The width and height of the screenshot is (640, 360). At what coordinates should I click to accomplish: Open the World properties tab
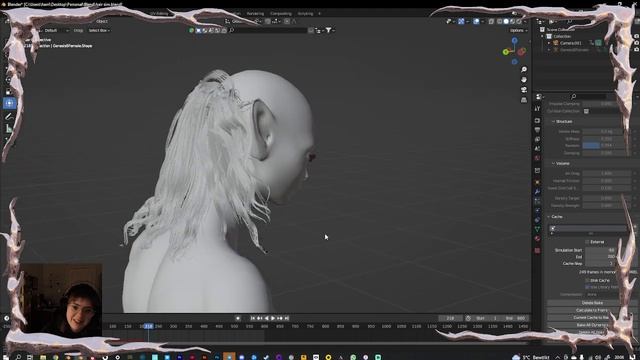(537, 158)
